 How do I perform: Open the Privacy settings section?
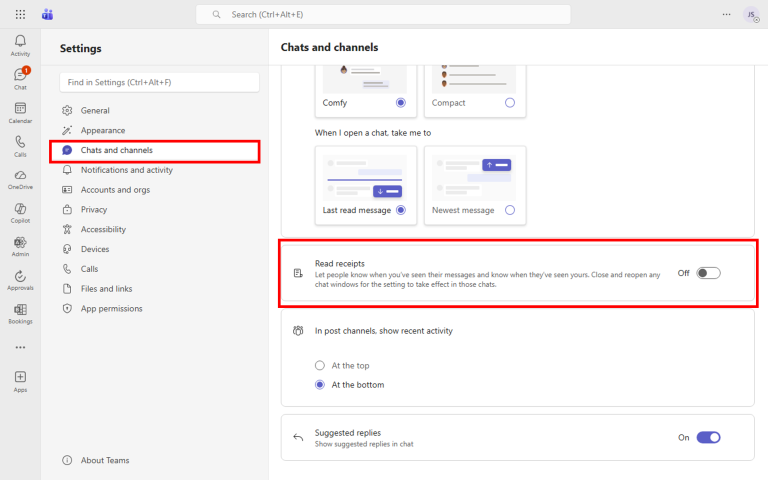coord(94,210)
